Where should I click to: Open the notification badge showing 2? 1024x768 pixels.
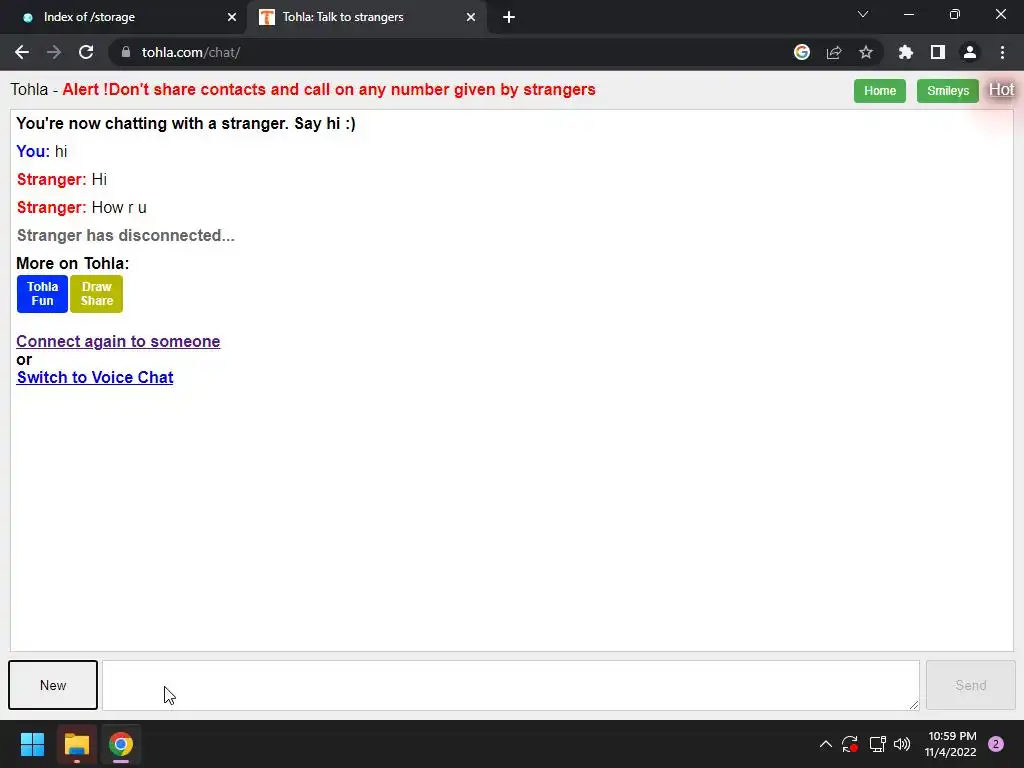click(996, 744)
